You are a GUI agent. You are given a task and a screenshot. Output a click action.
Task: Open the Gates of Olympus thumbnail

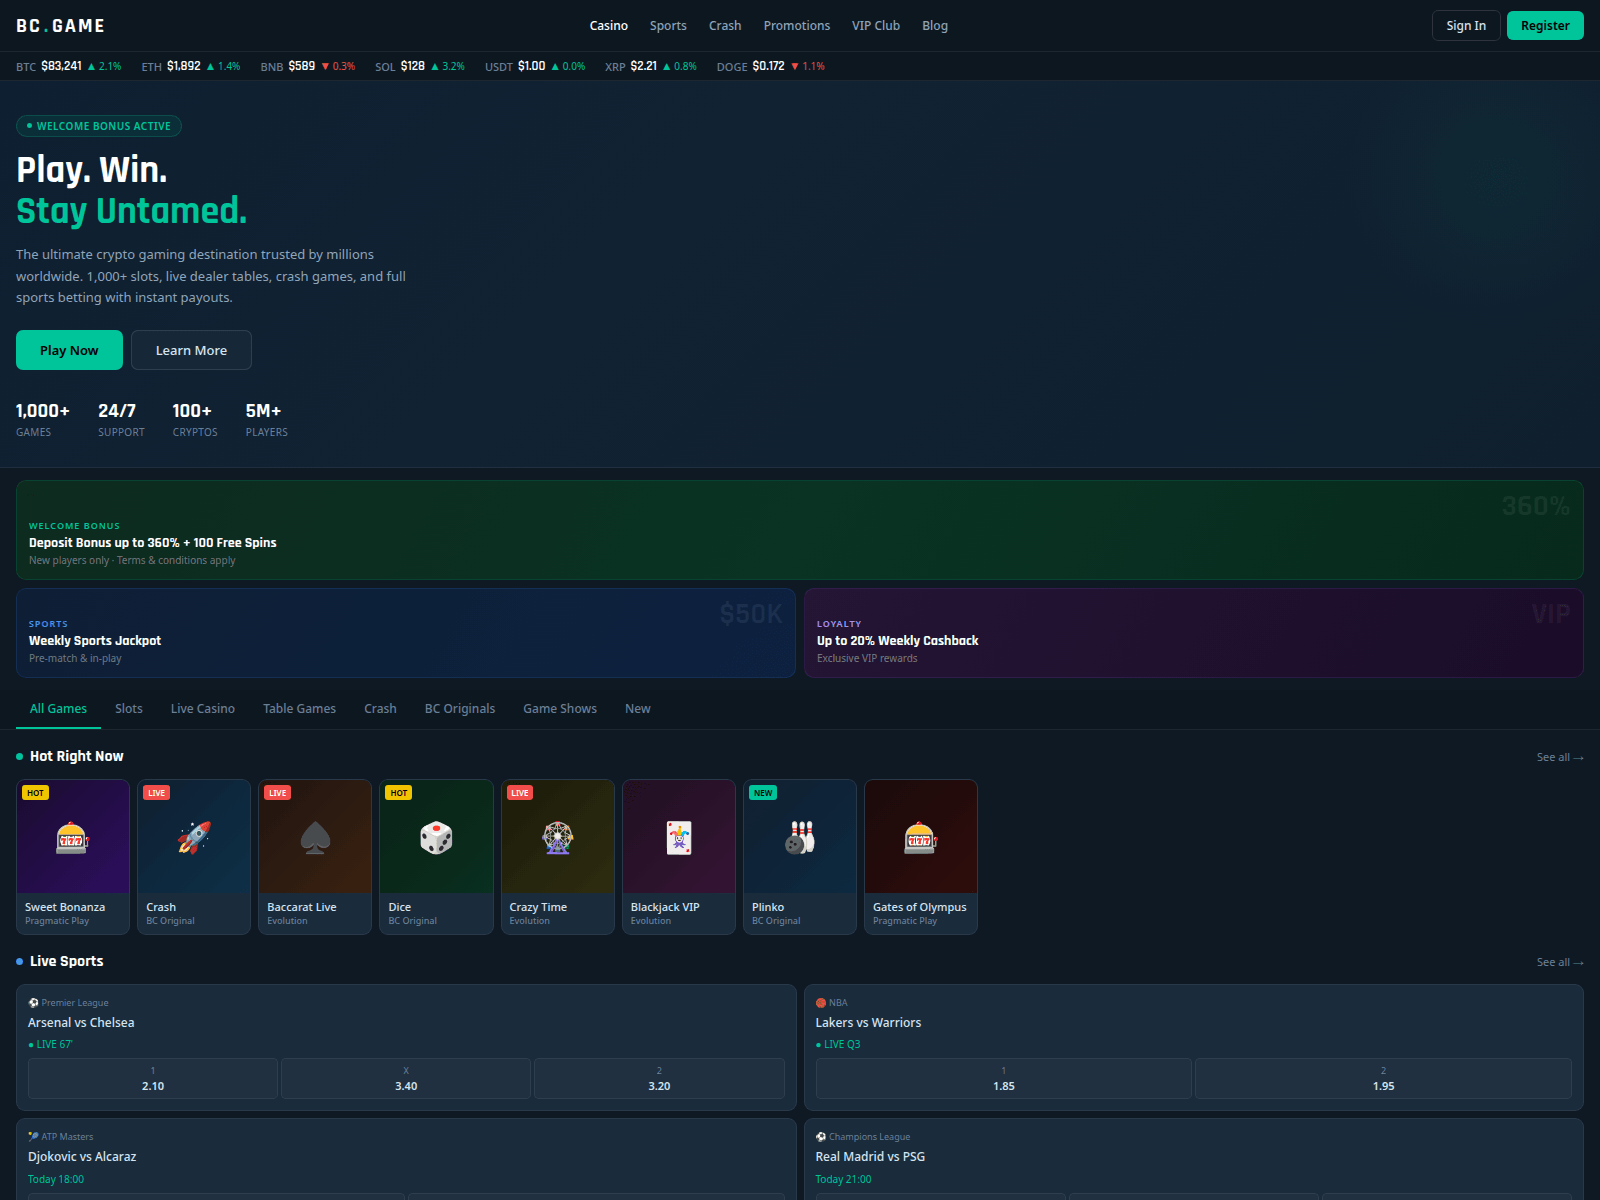(x=920, y=856)
